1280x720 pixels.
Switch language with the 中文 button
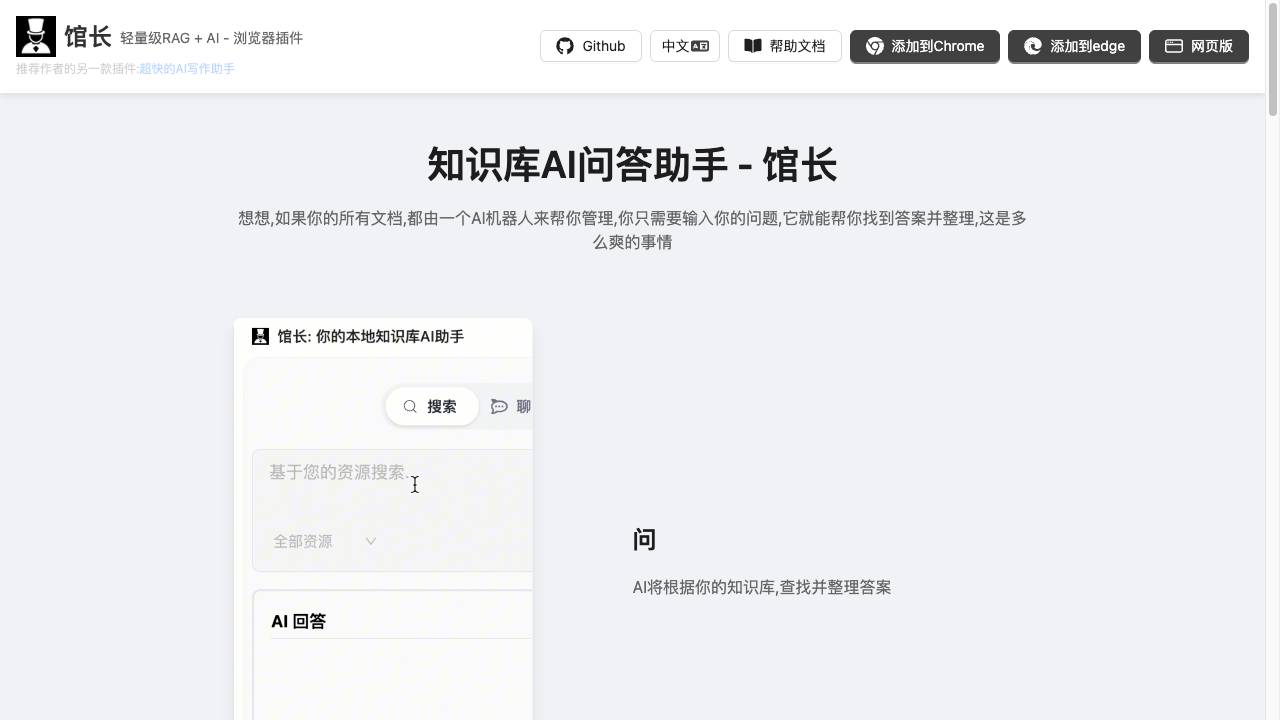click(685, 46)
